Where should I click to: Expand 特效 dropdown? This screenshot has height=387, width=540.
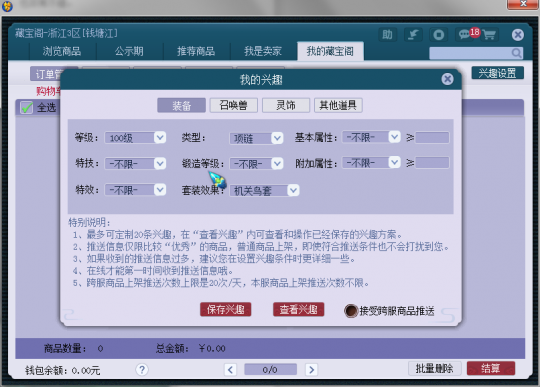coord(135,189)
